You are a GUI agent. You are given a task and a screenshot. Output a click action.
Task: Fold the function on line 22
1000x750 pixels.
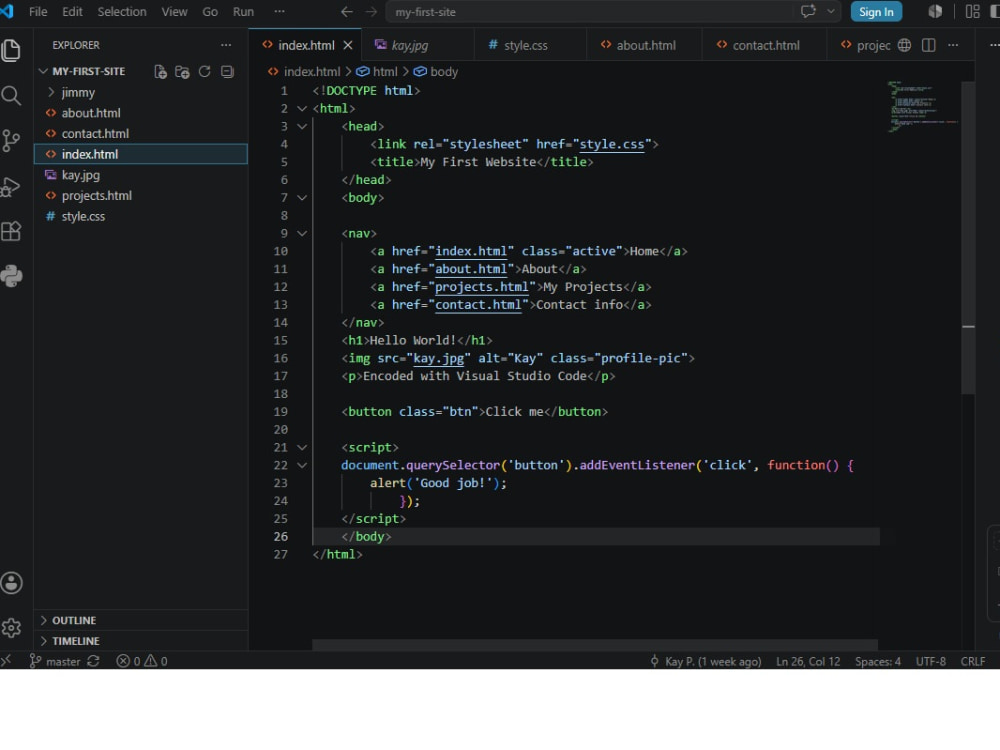302,466
